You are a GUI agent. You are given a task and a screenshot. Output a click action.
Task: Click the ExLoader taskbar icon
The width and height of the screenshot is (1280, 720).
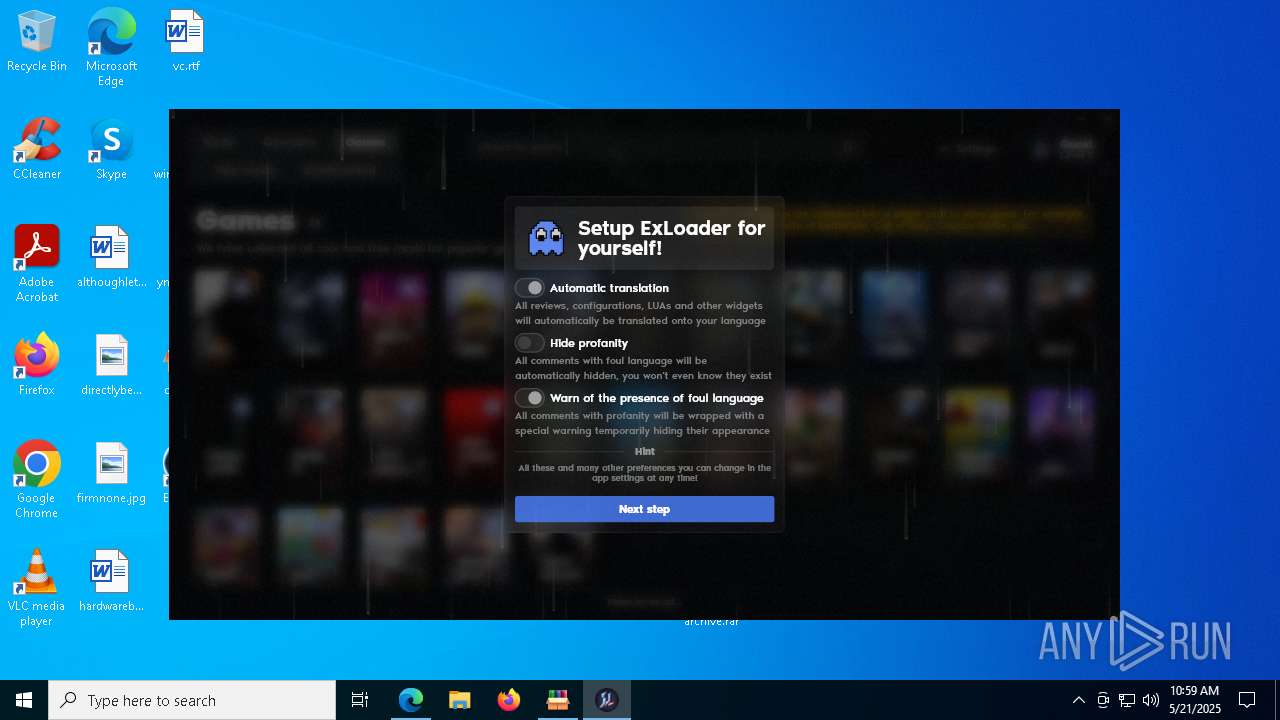[x=607, y=700]
